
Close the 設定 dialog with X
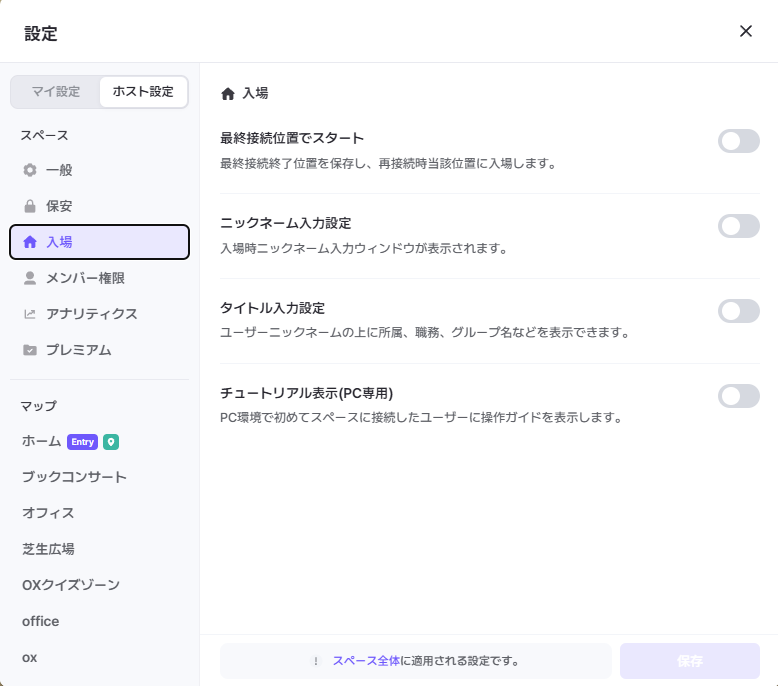745,31
